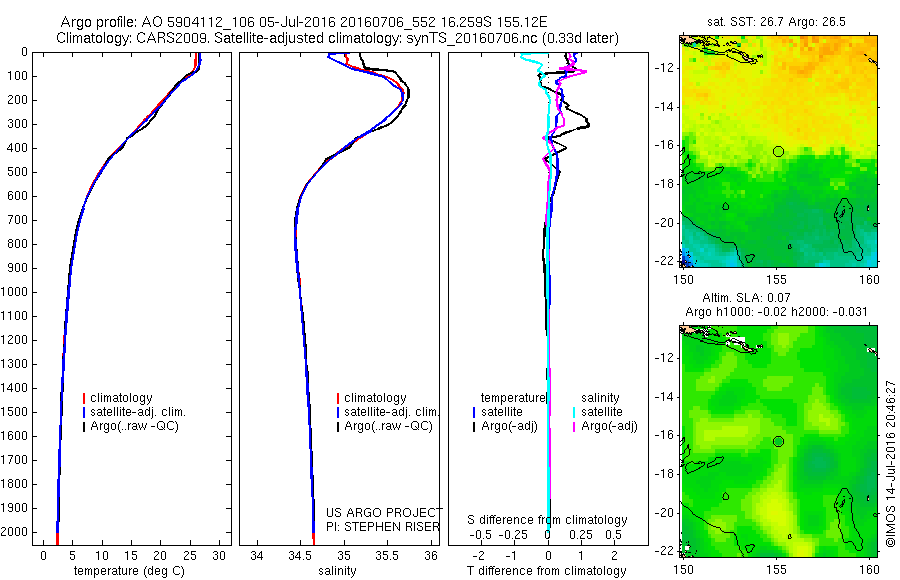The width and height of the screenshot is (900, 580).
Task: Click the Argo location circle on SST map
Action: [x=778, y=152]
